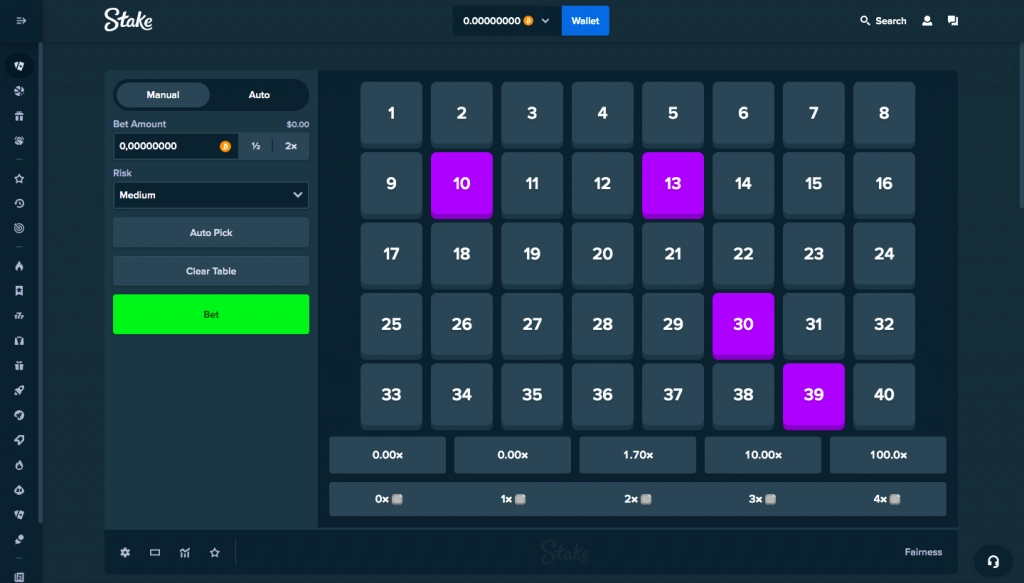The width and height of the screenshot is (1024, 583).
Task: Click the live support headset icon
Action: (993, 561)
